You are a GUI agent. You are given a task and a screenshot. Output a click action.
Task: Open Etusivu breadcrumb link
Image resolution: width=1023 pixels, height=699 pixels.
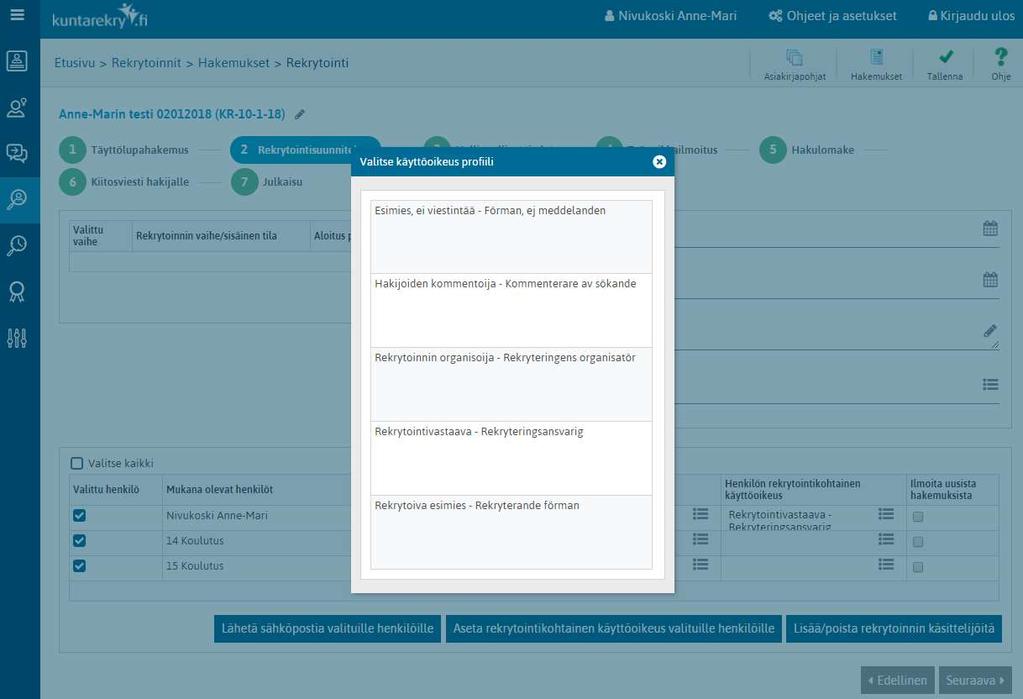[x=74, y=63]
